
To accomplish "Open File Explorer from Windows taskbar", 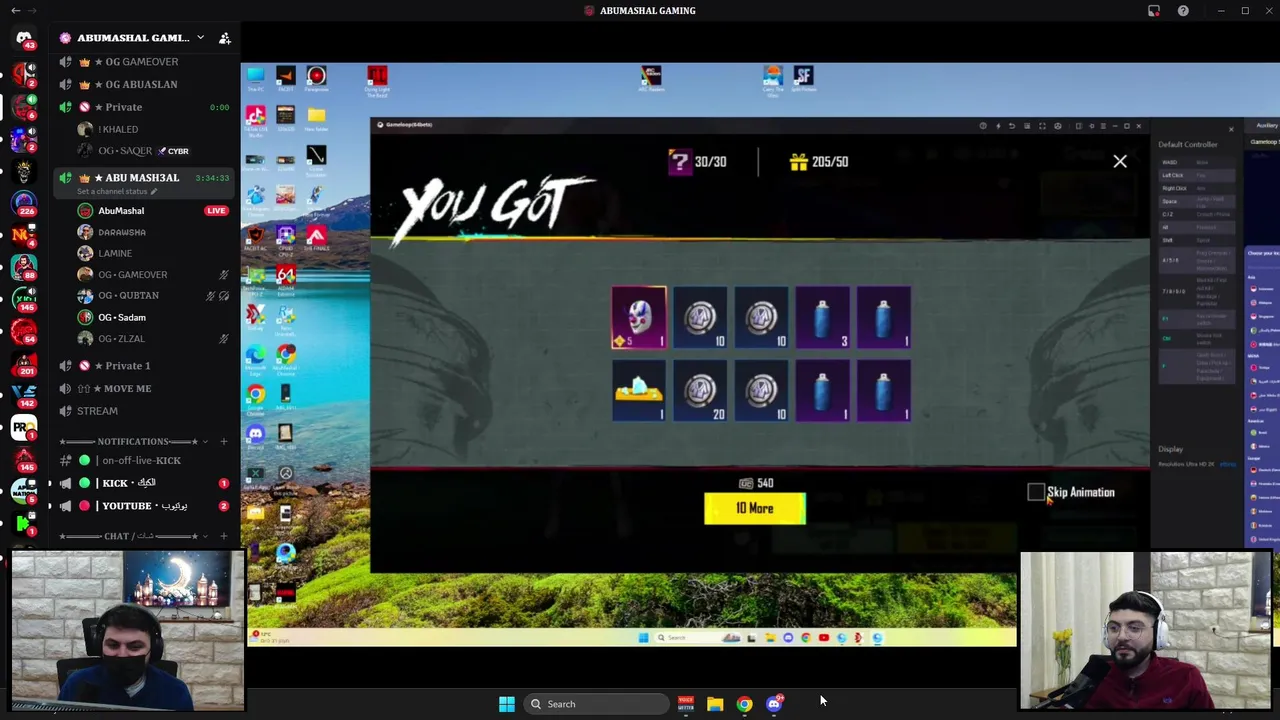I will pos(715,704).
